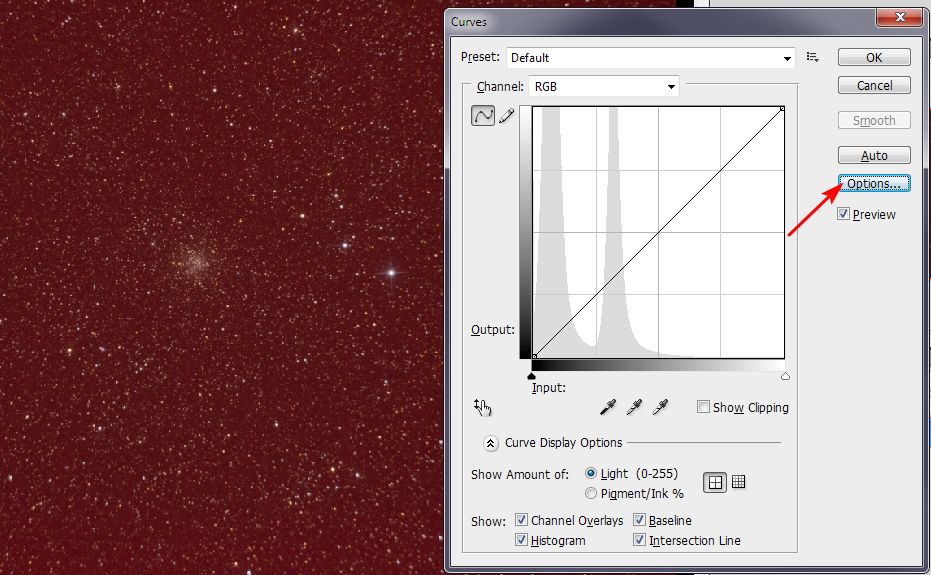Switch to detailed 10% increment grid
Viewport: 931px width, 575px height.
point(738,482)
